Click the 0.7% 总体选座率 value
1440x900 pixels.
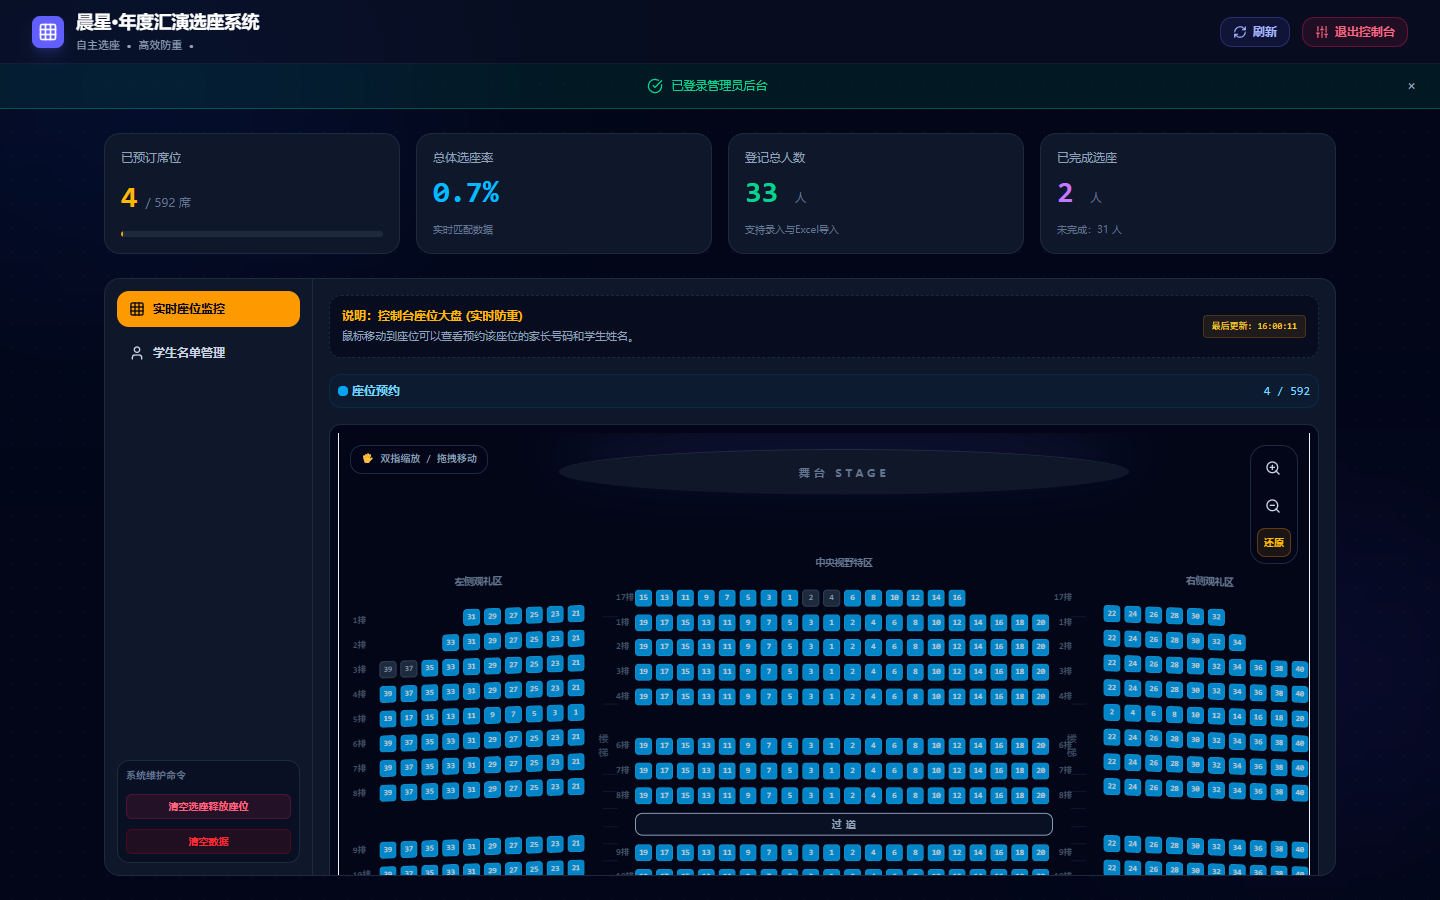point(466,192)
